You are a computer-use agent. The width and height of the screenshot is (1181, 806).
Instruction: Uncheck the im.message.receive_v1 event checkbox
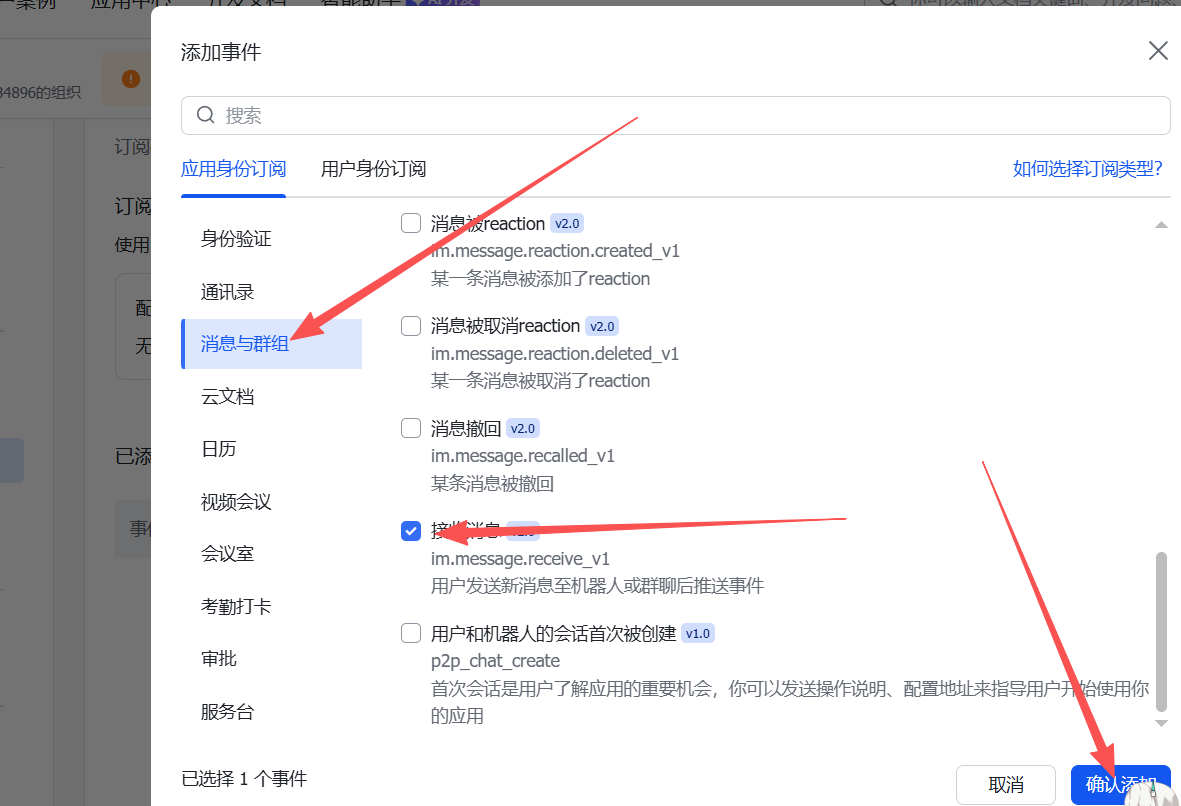(410, 531)
